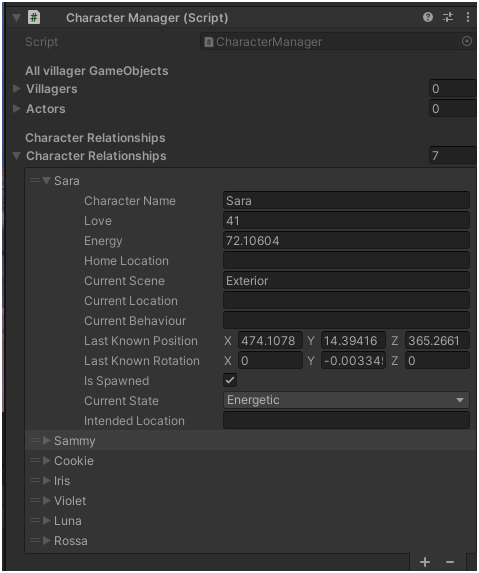Edit the Character Name field
The height and width of the screenshot is (573, 479).
(346, 200)
